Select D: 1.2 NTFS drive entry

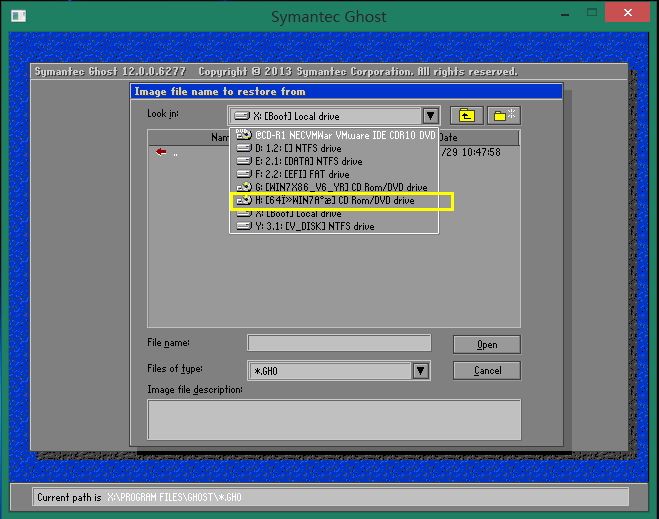click(x=334, y=148)
